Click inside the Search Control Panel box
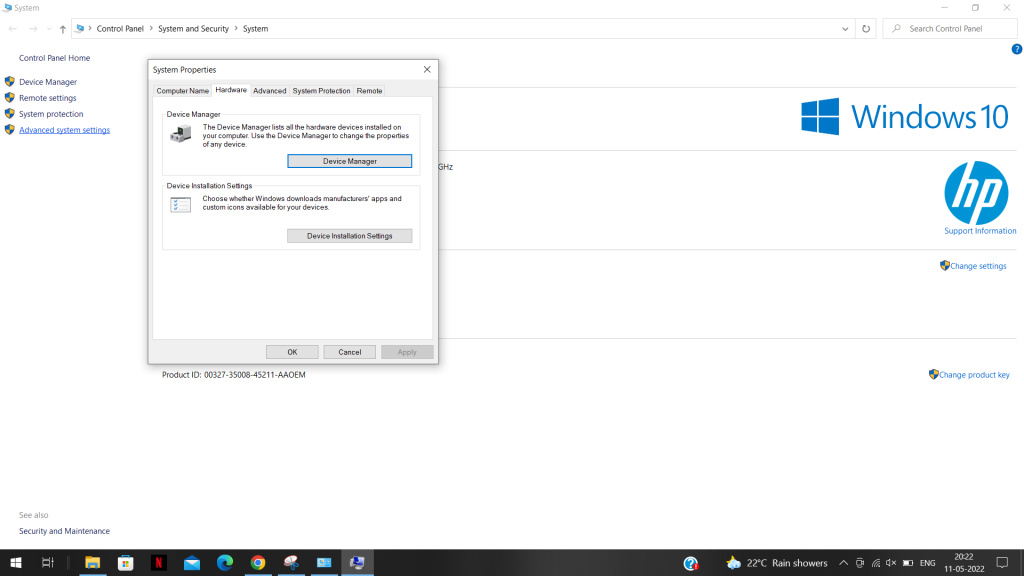The width and height of the screenshot is (1024, 576). 950,28
